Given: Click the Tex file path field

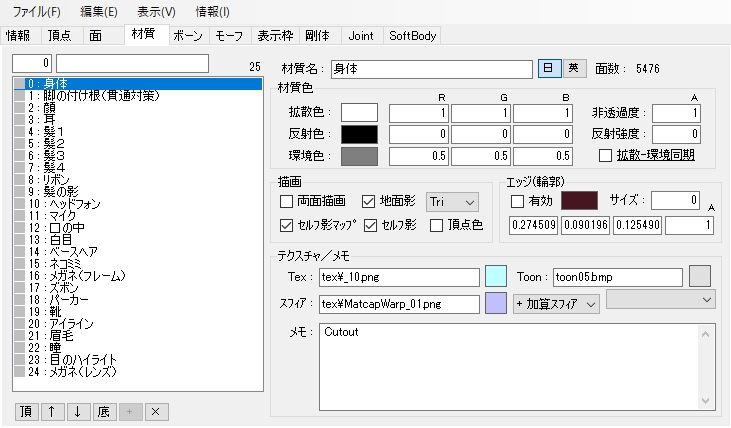Looking at the screenshot, I should pyautogui.click(x=400, y=277).
